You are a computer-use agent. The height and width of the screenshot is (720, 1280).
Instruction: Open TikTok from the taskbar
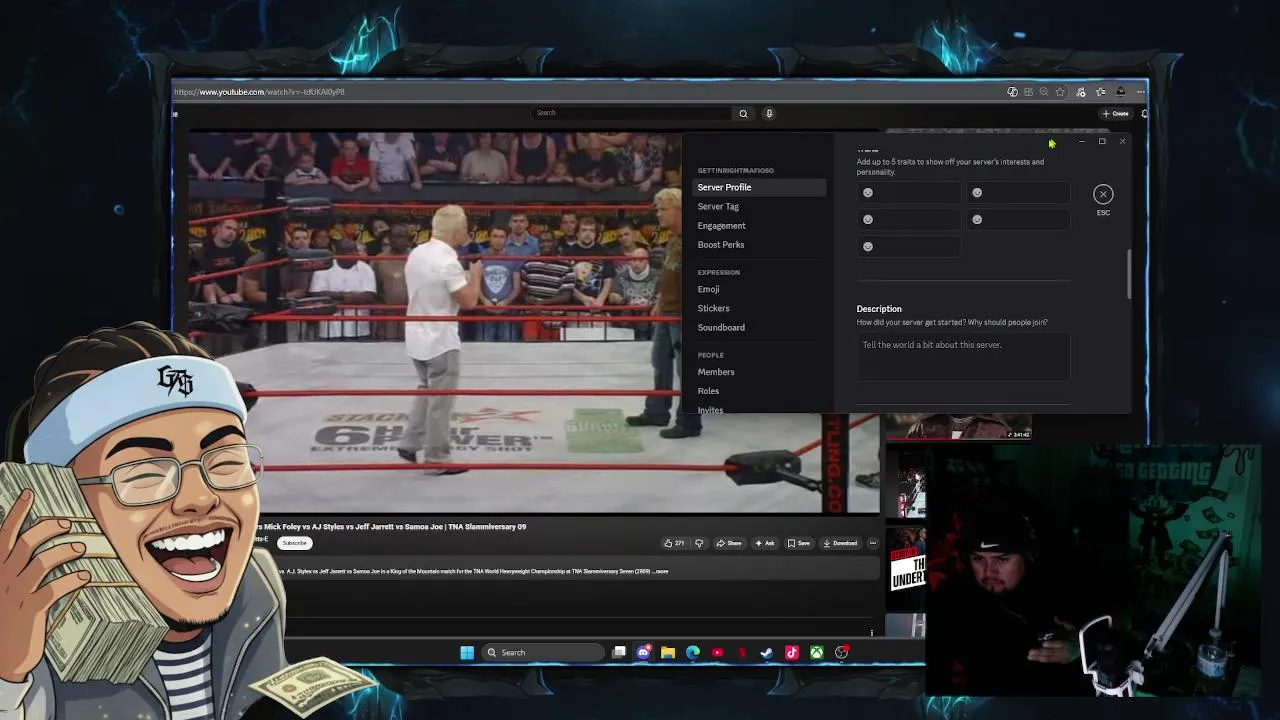point(792,652)
